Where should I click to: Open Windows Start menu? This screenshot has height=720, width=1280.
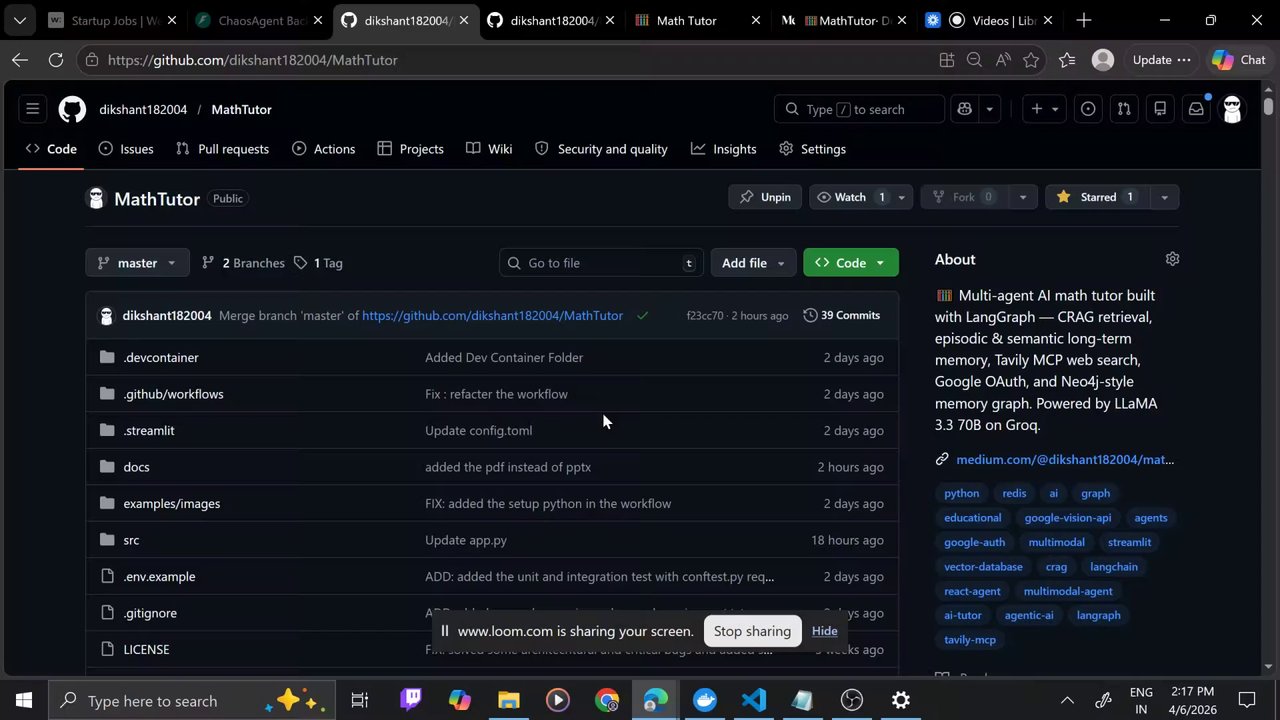click(x=24, y=700)
